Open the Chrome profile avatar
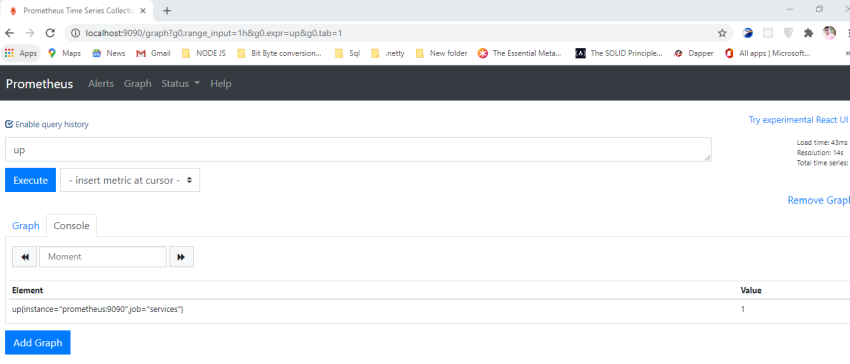This screenshot has width=850, height=364. click(x=829, y=33)
